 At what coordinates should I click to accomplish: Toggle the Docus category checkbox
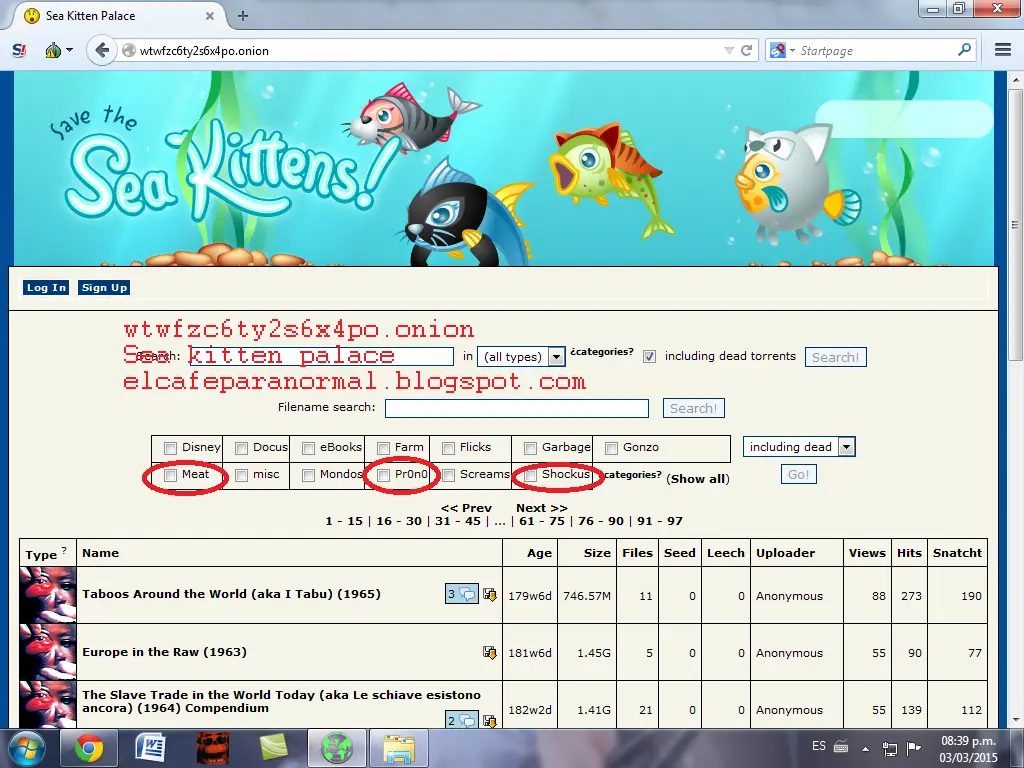242,448
